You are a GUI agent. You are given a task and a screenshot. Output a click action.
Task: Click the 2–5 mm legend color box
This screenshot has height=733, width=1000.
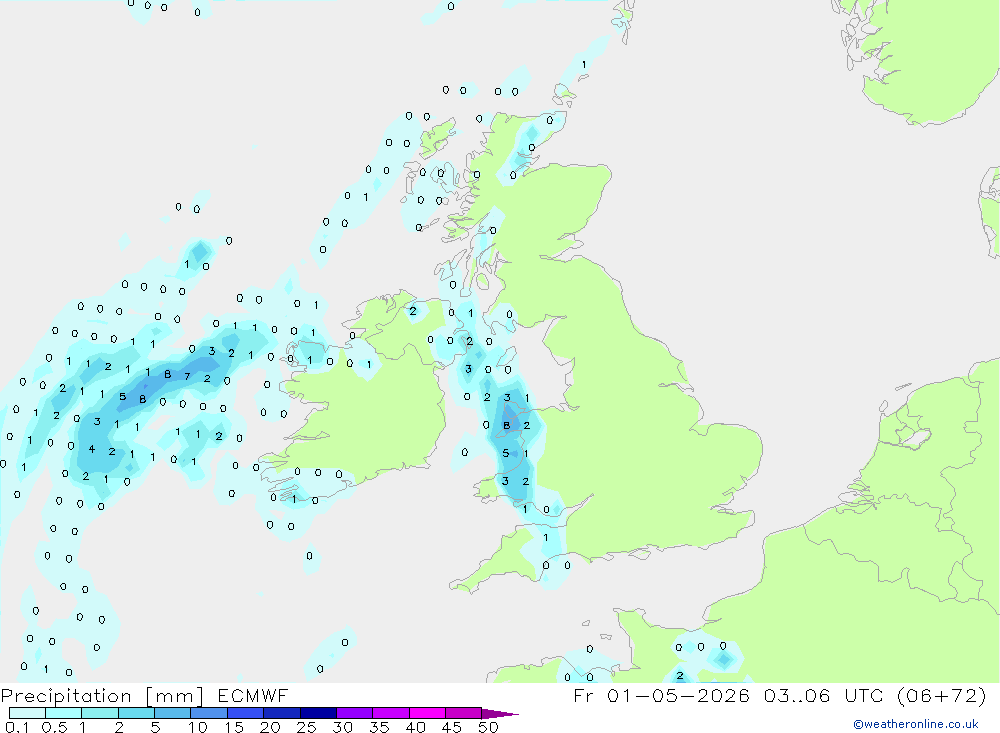tap(136, 713)
